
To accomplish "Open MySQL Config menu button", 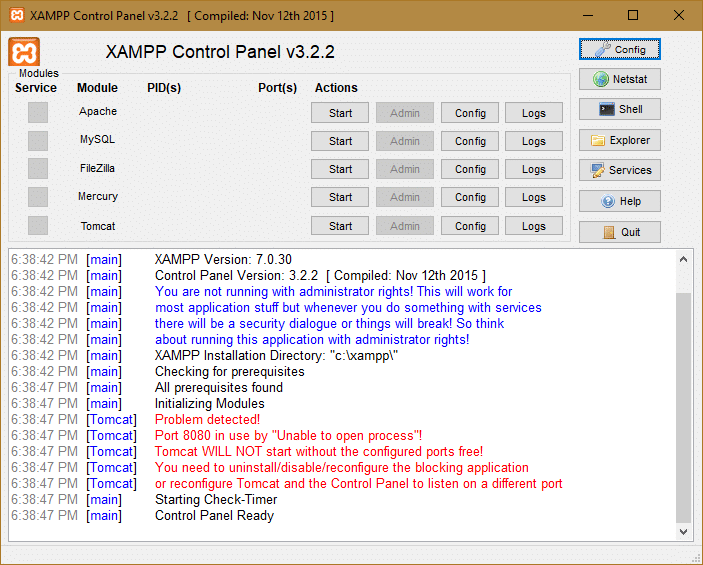I will tap(470, 141).
